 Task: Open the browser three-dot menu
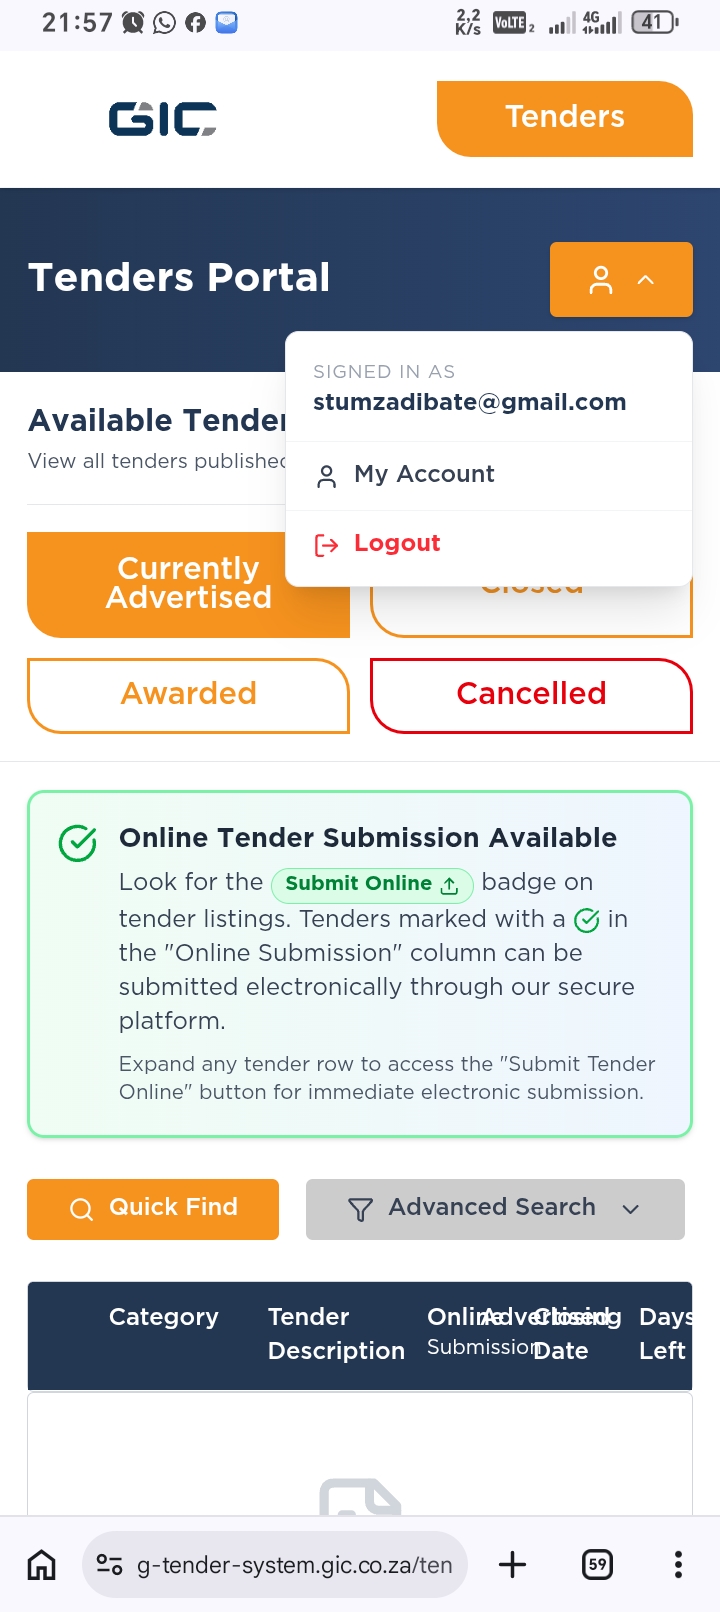click(678, 1564)
